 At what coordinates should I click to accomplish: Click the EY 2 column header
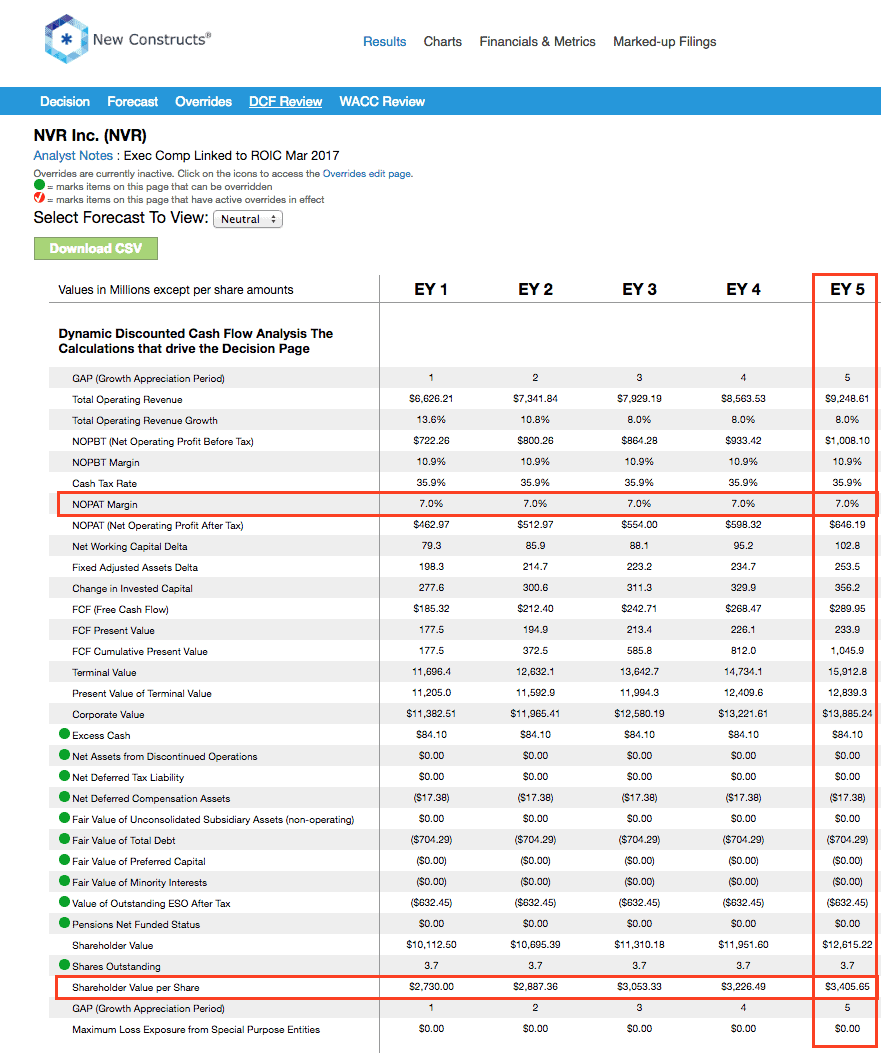[535, 289]
